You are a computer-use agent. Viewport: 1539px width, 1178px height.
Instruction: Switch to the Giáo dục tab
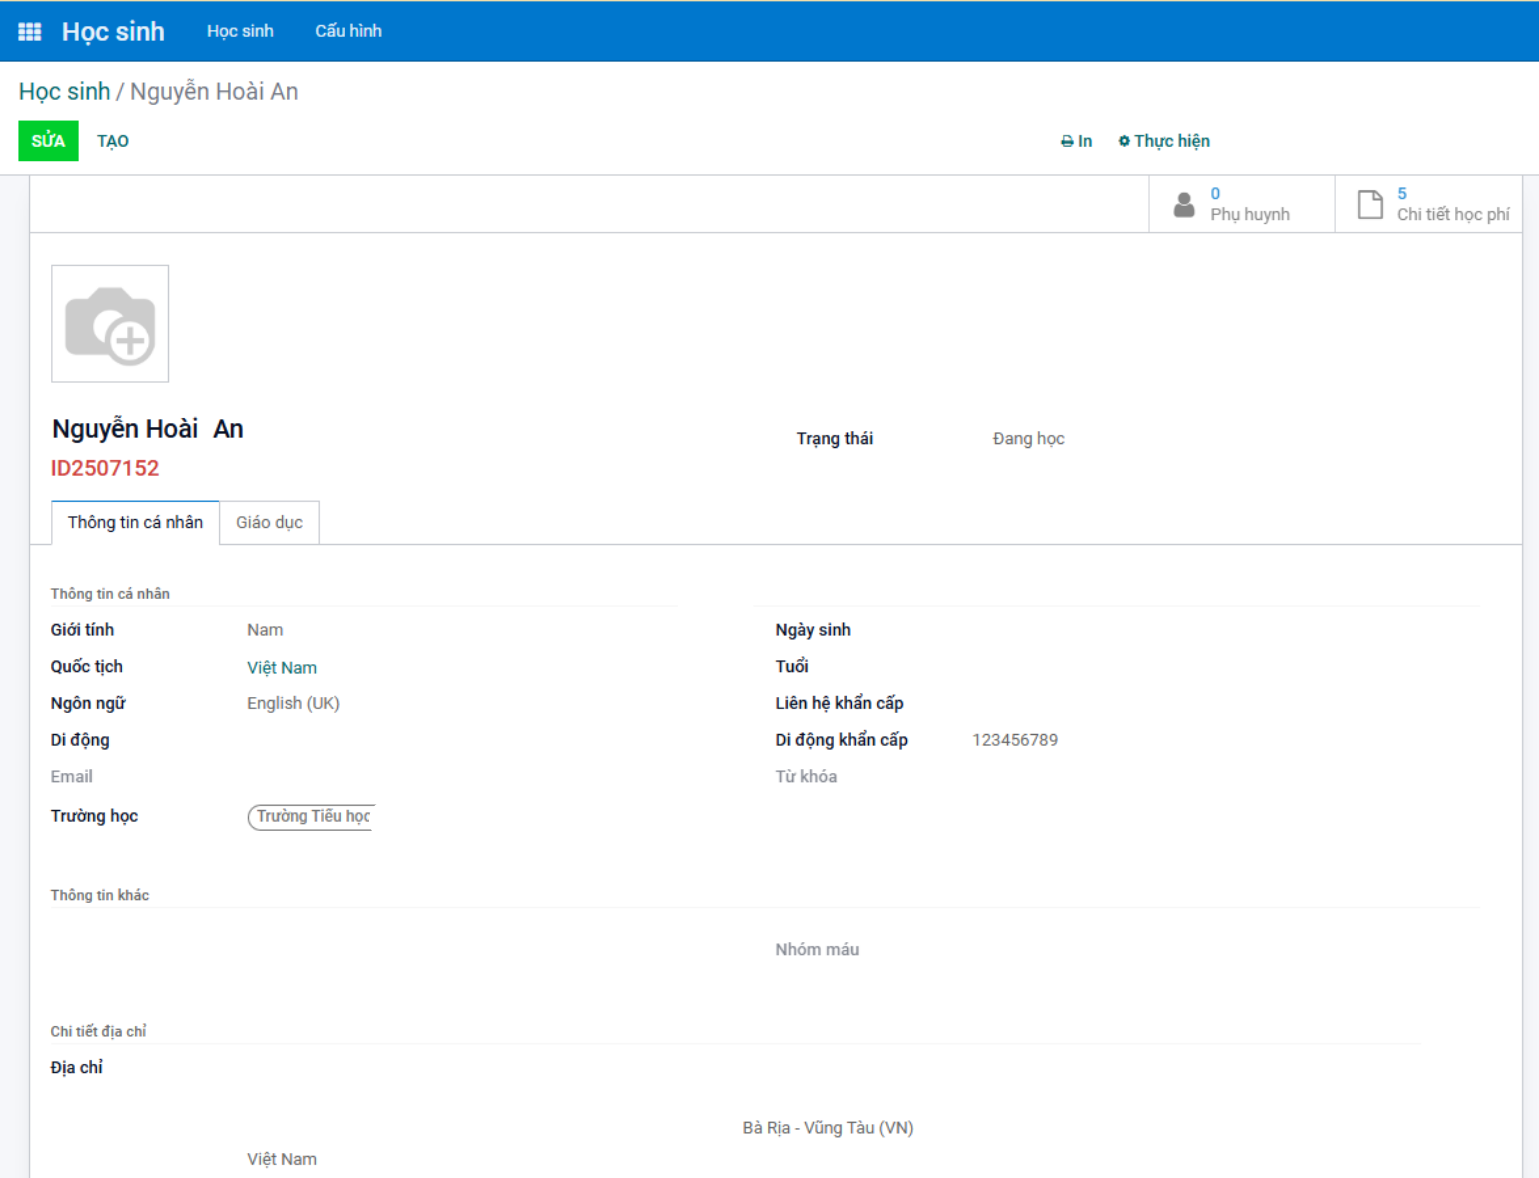pyautogui.click(x=269, y=523)
